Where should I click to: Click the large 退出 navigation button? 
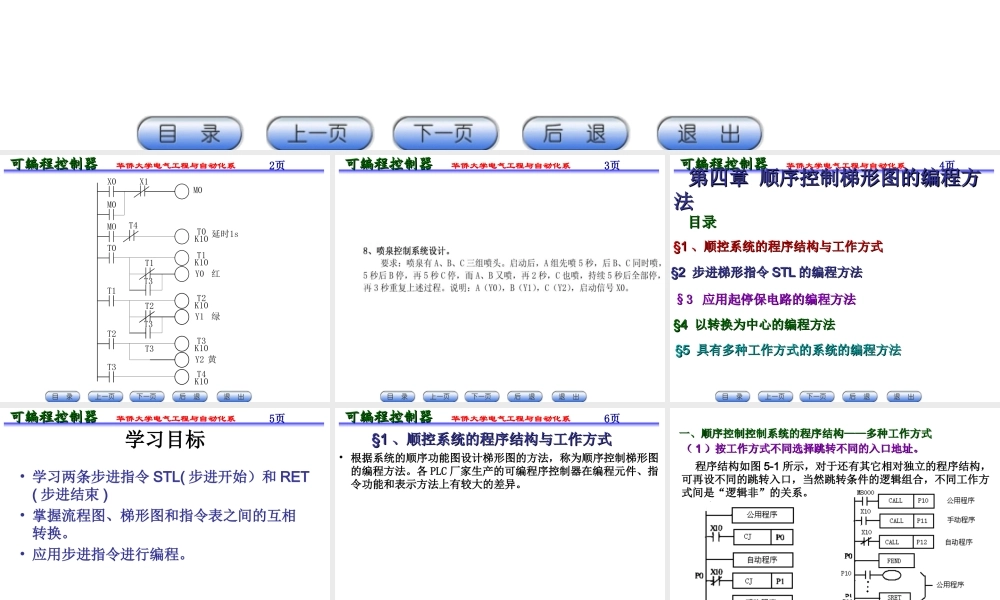tap(709, 133)
